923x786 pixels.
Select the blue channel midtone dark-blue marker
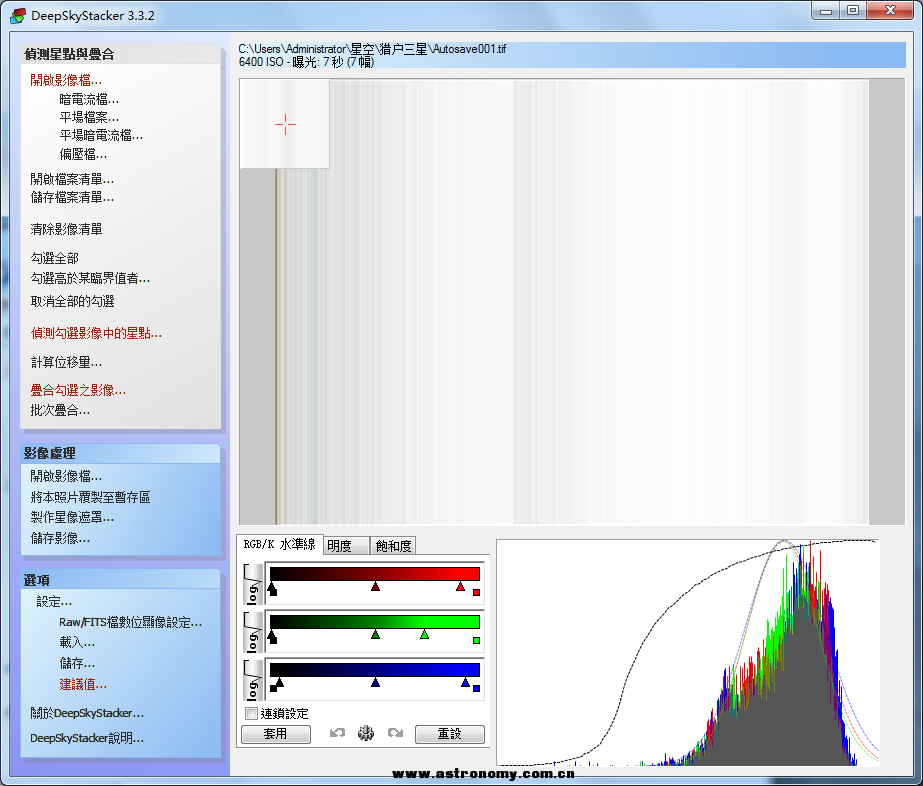376,682
